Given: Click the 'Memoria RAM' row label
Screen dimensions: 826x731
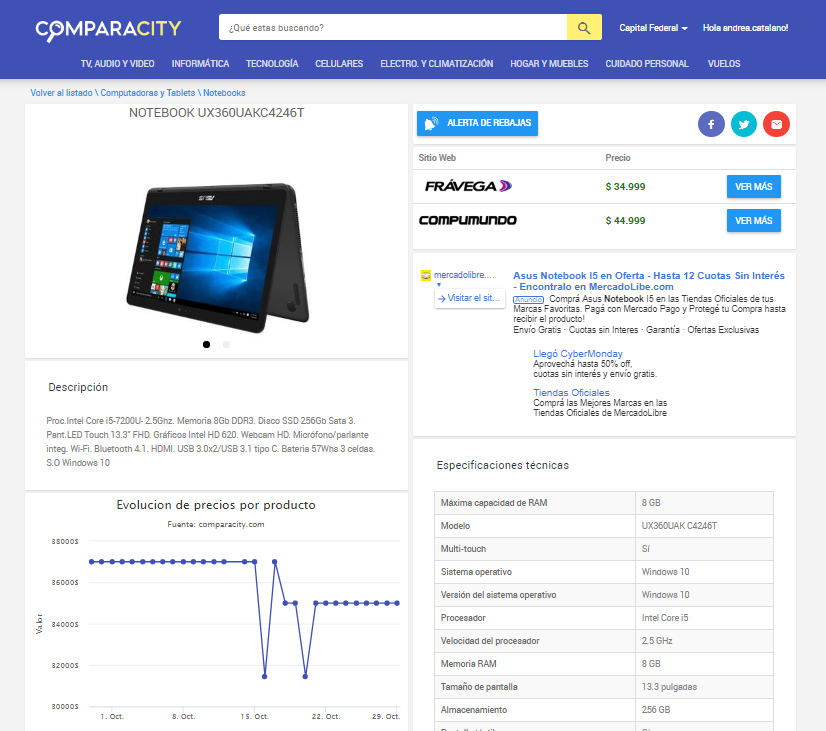Looking at the screenshot, I should click(x=468, y=664).
